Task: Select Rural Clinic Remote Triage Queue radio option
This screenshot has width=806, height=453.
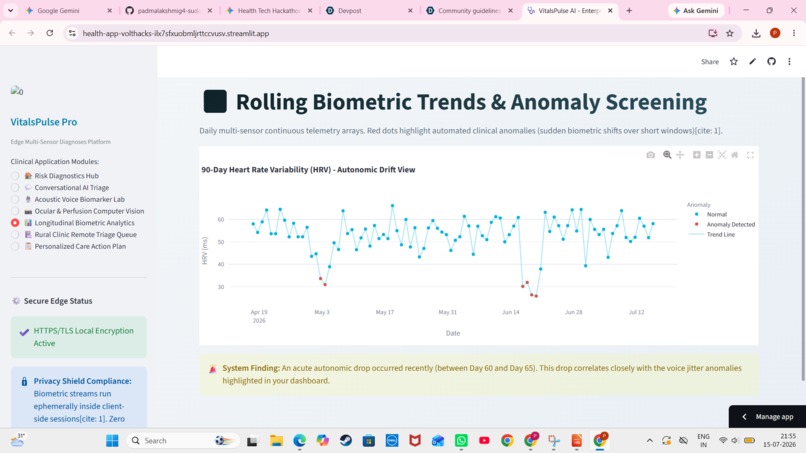Action: (x=74, y=234)
